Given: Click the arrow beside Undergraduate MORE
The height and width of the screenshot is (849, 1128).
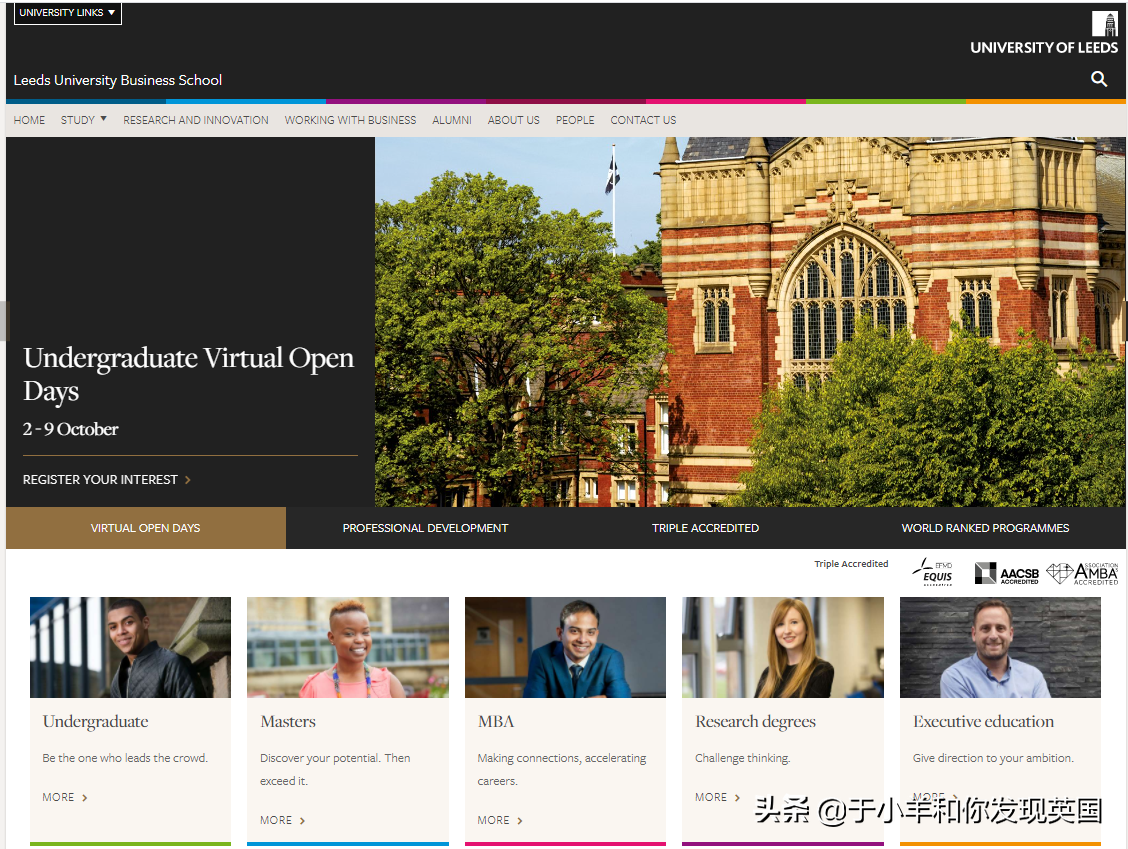Looking at the screenshot, I should tap(85, 798).
